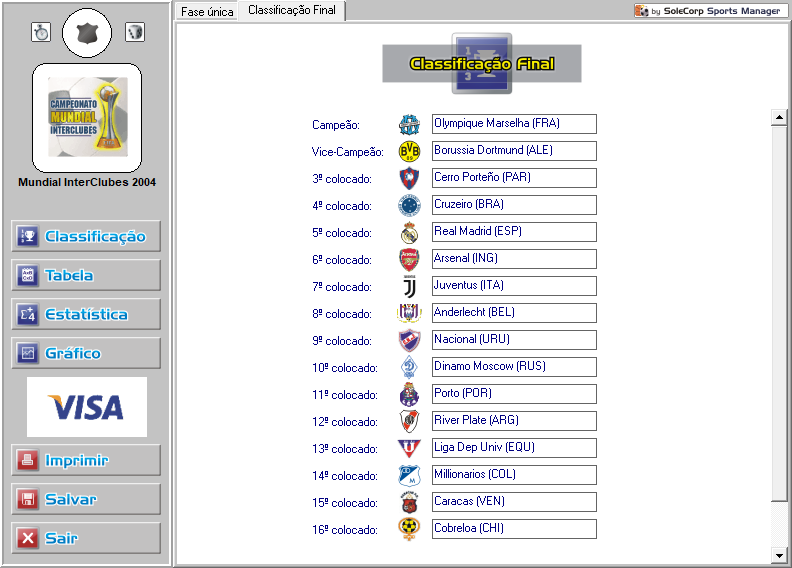792x568 pixels.
Task: Click the Real Madrid (ESP) field
Action: (x=514, y=232)
